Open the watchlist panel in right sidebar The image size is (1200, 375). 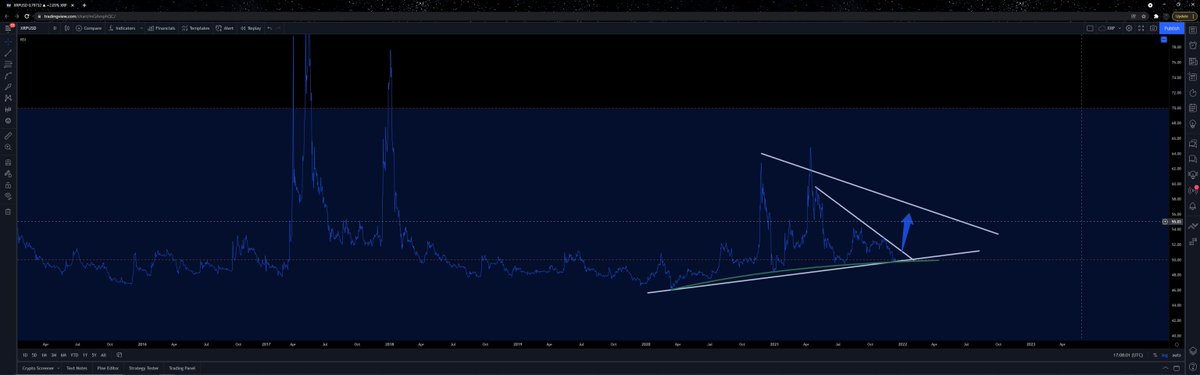click(1193, 30)
